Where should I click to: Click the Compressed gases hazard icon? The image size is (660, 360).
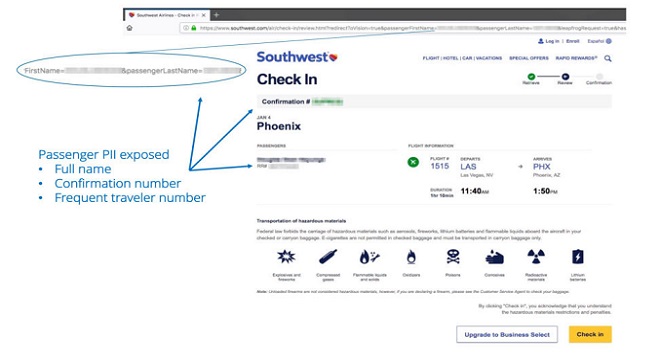point(328,256)
